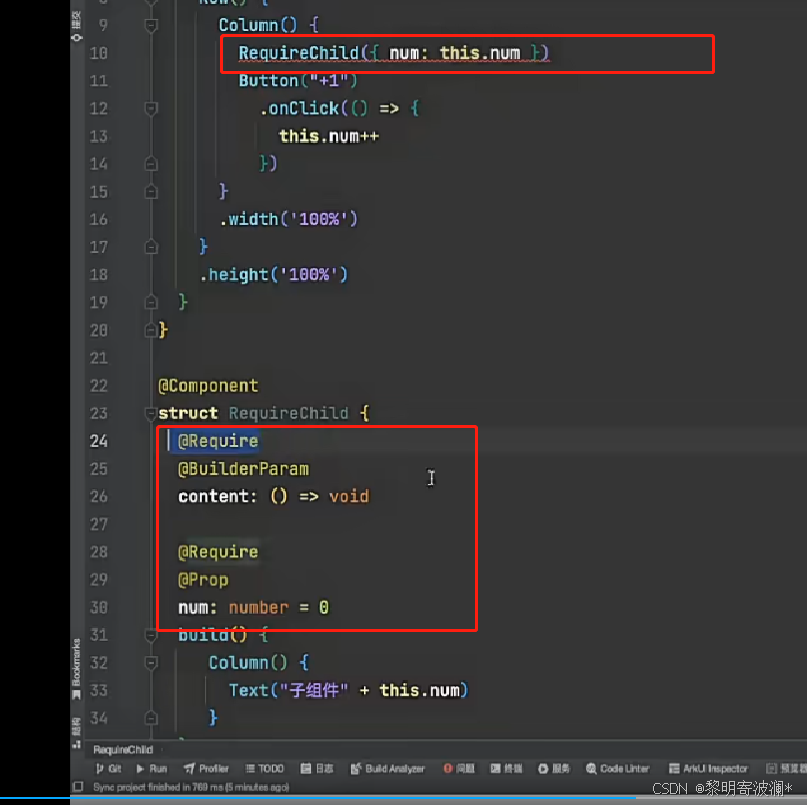This screenshot has width=807, height=805.
Task: Click the @Component decorator
Action: click(208, 386)
